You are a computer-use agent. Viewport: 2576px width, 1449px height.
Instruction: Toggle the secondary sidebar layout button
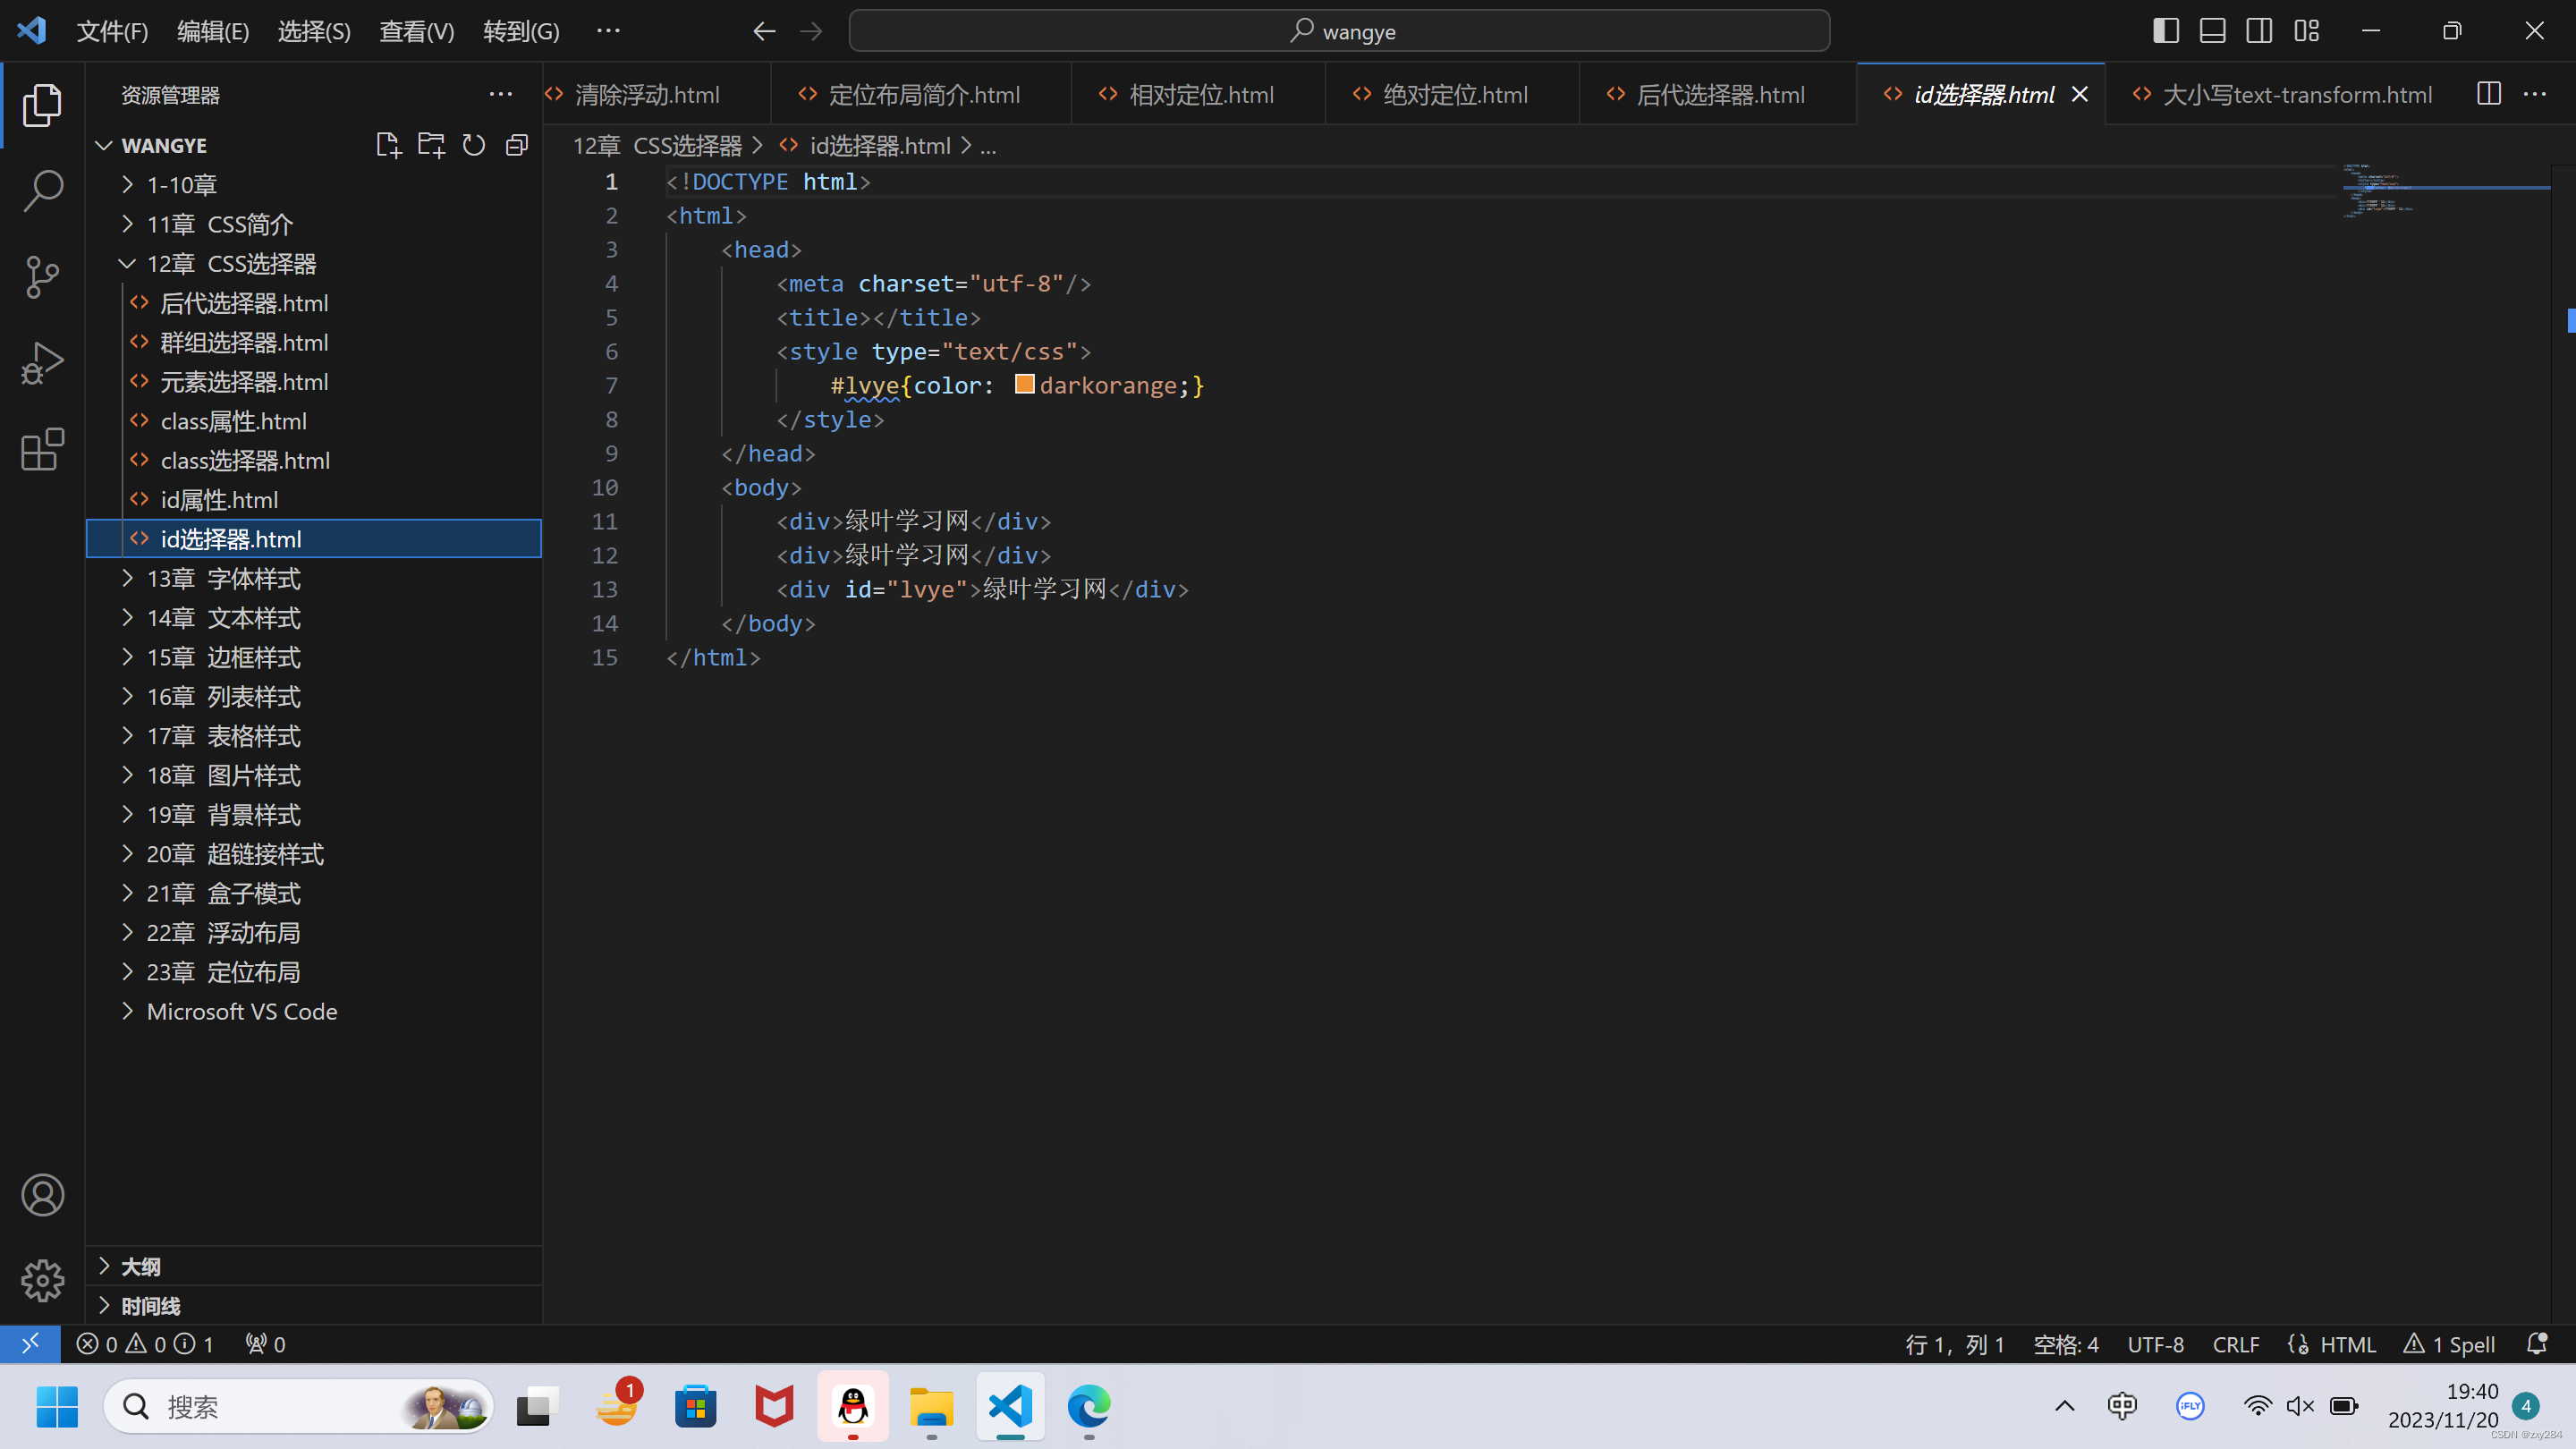pos(2259,31)
